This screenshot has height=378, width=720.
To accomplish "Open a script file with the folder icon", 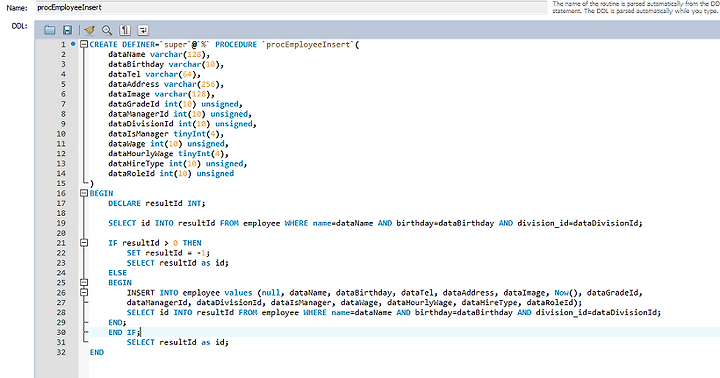I will [50, 30].
